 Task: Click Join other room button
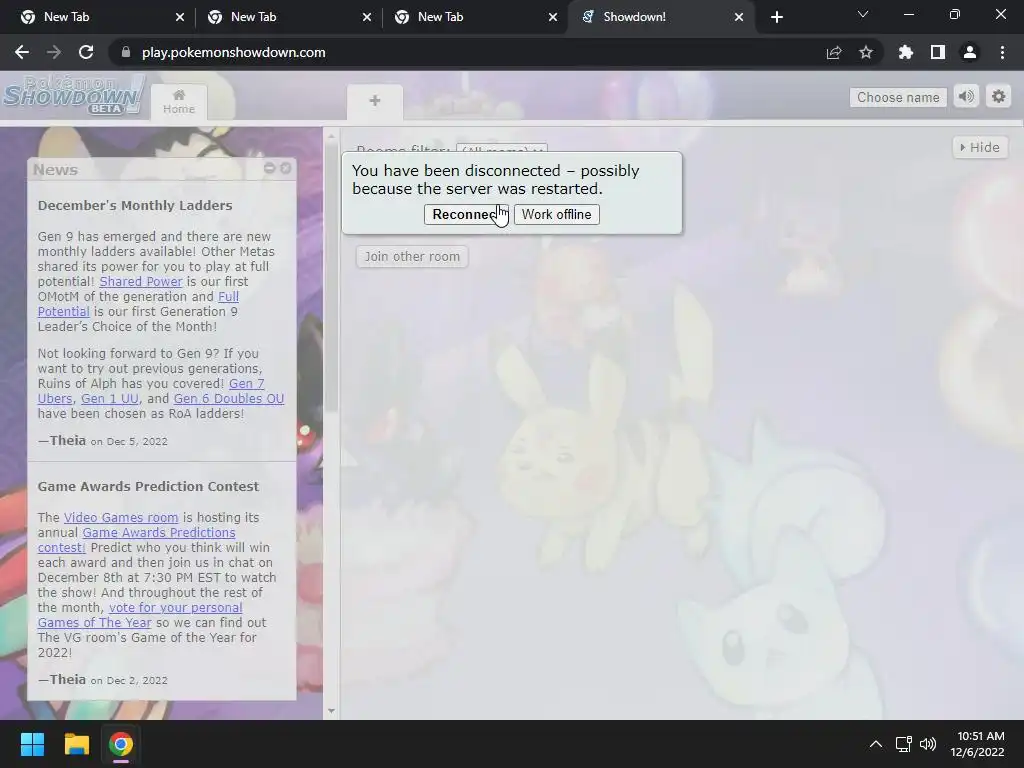coord(412,257)
